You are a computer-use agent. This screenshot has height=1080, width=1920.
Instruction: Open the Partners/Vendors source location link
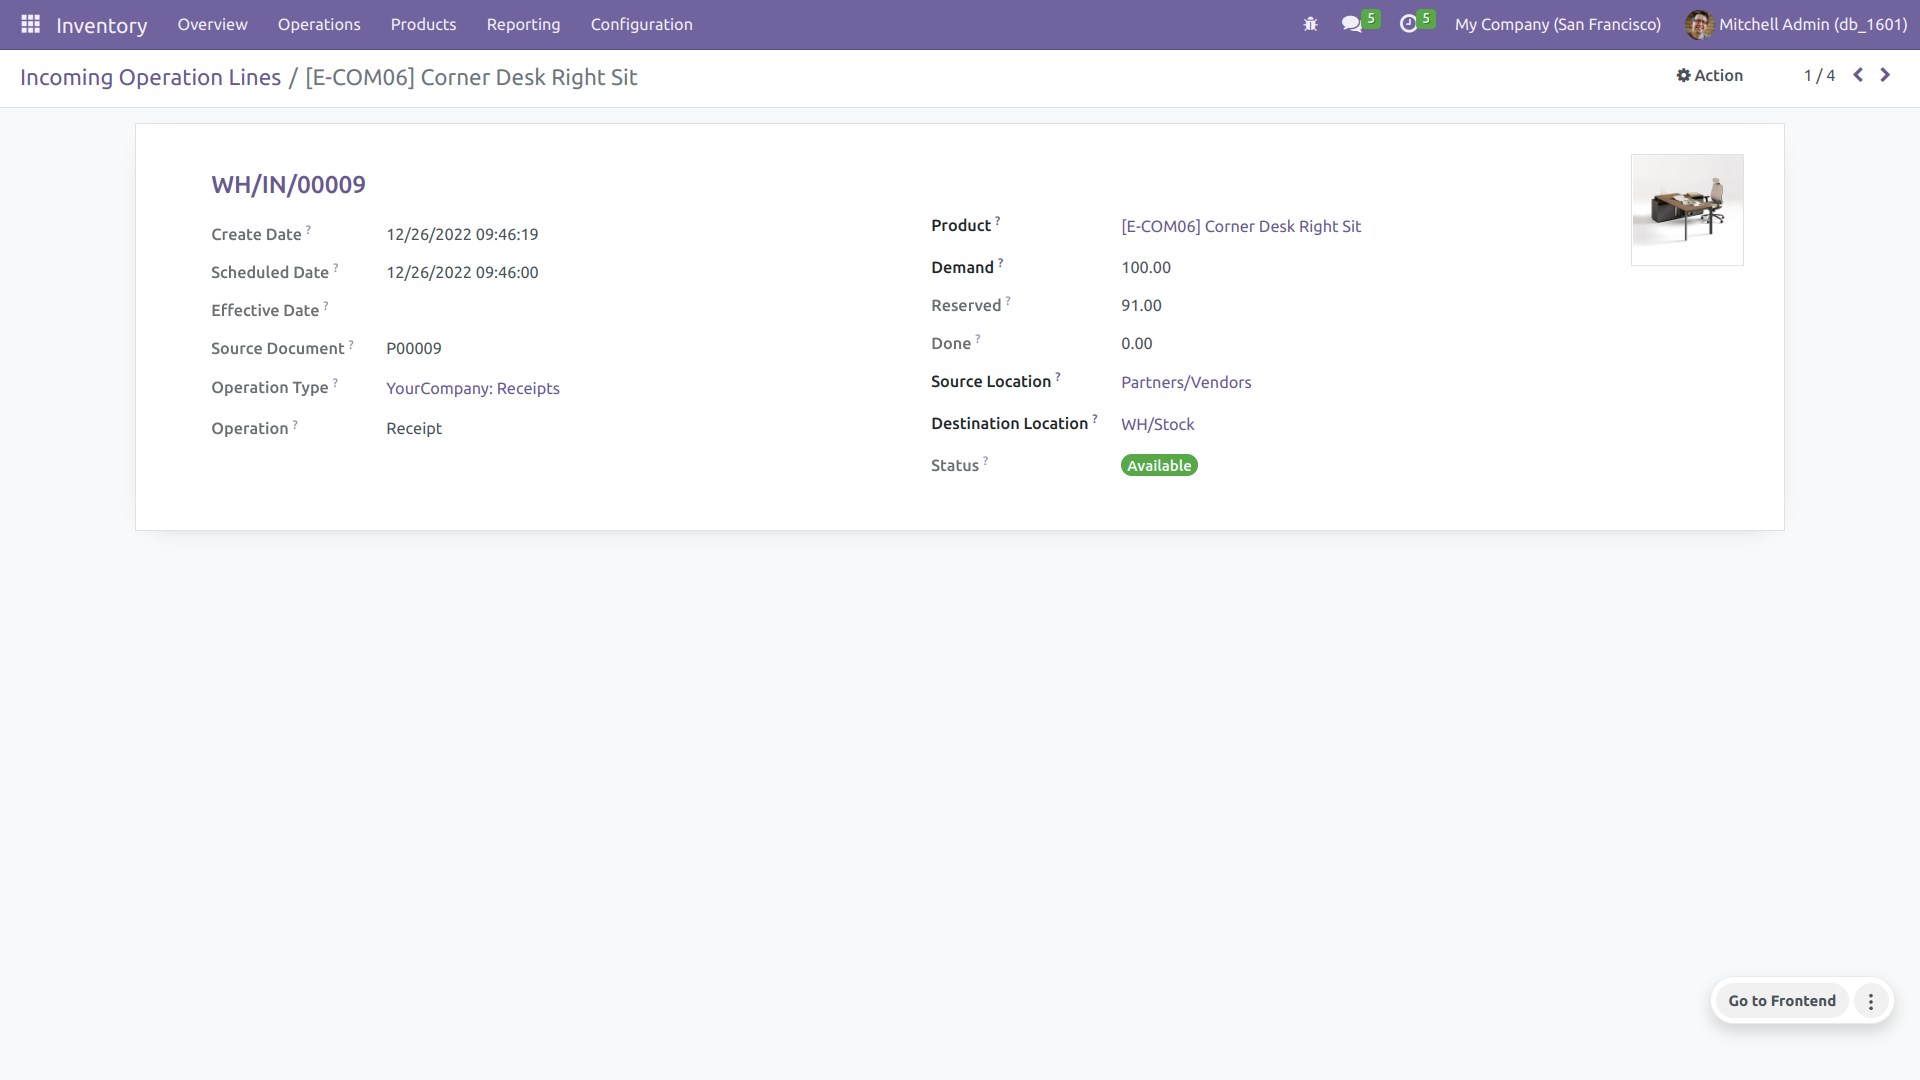1186,382
